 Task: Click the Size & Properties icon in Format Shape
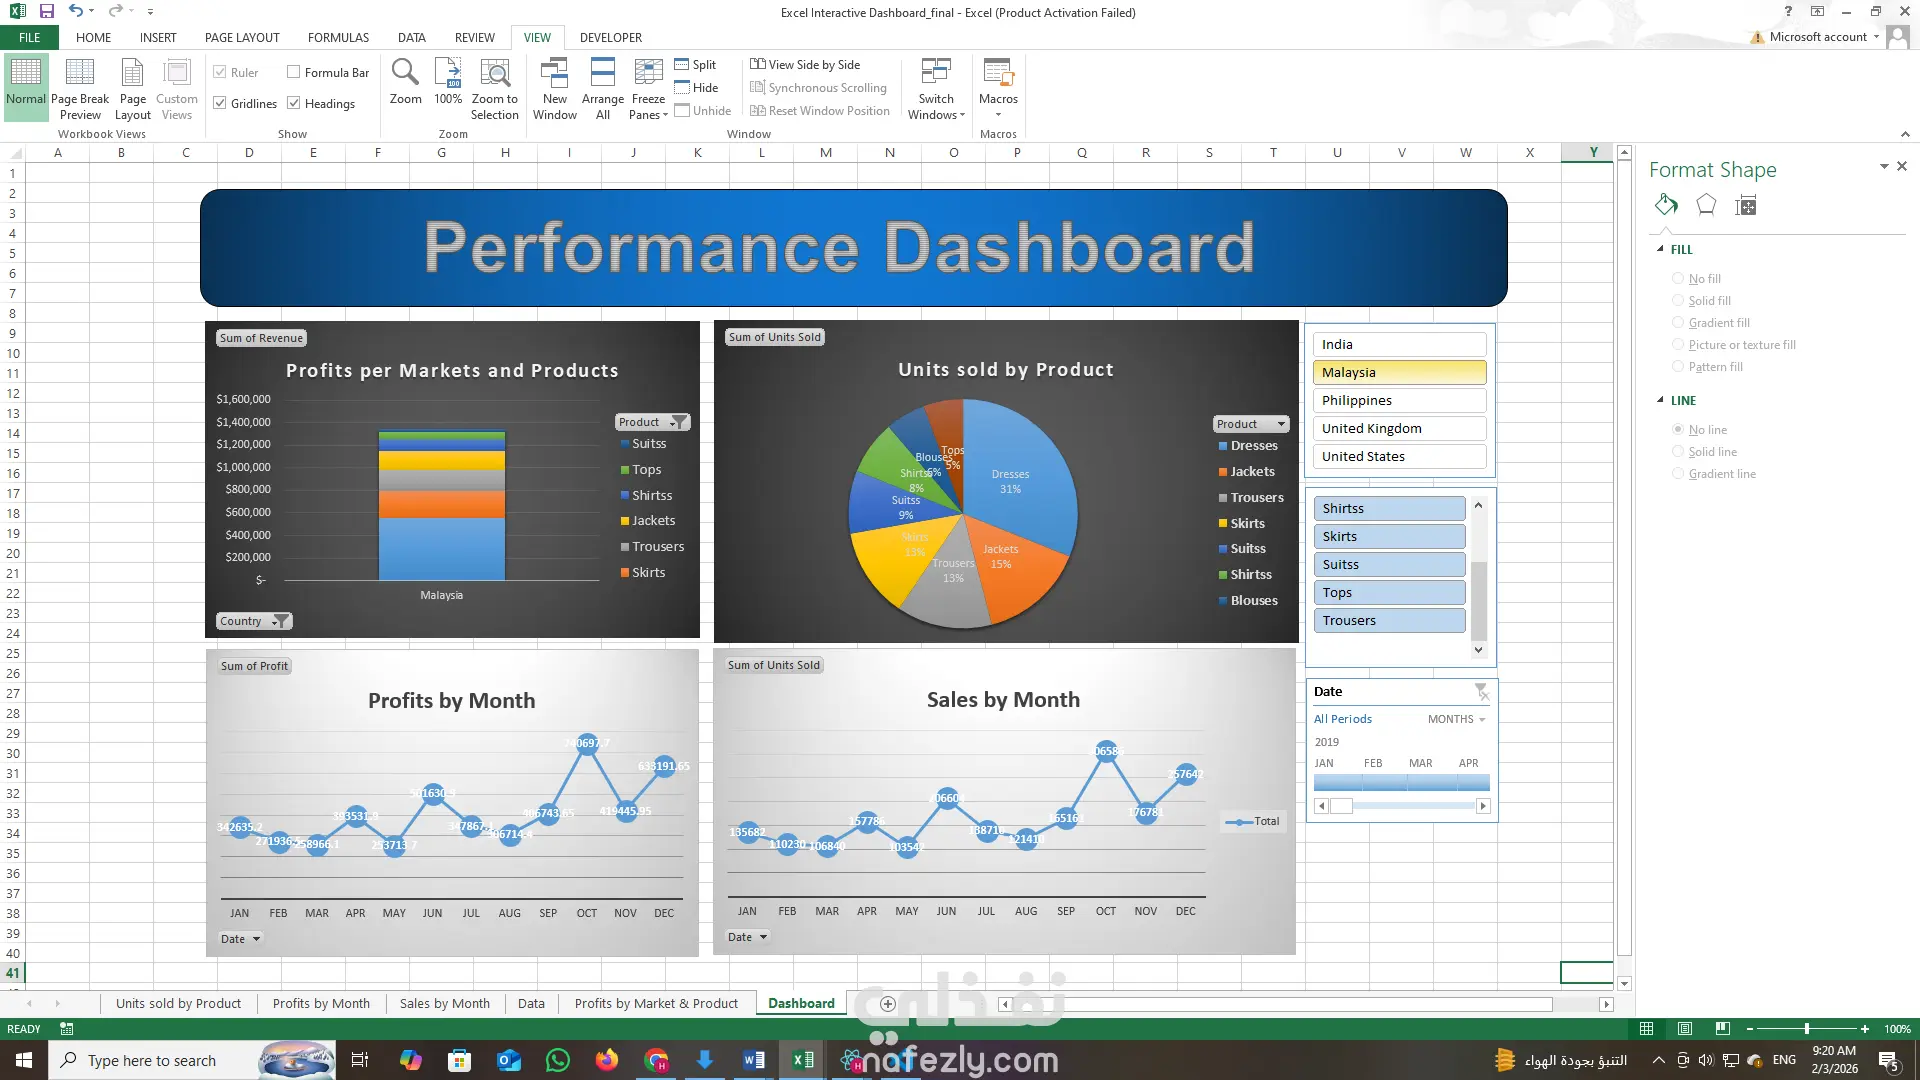pos(1746,206)
